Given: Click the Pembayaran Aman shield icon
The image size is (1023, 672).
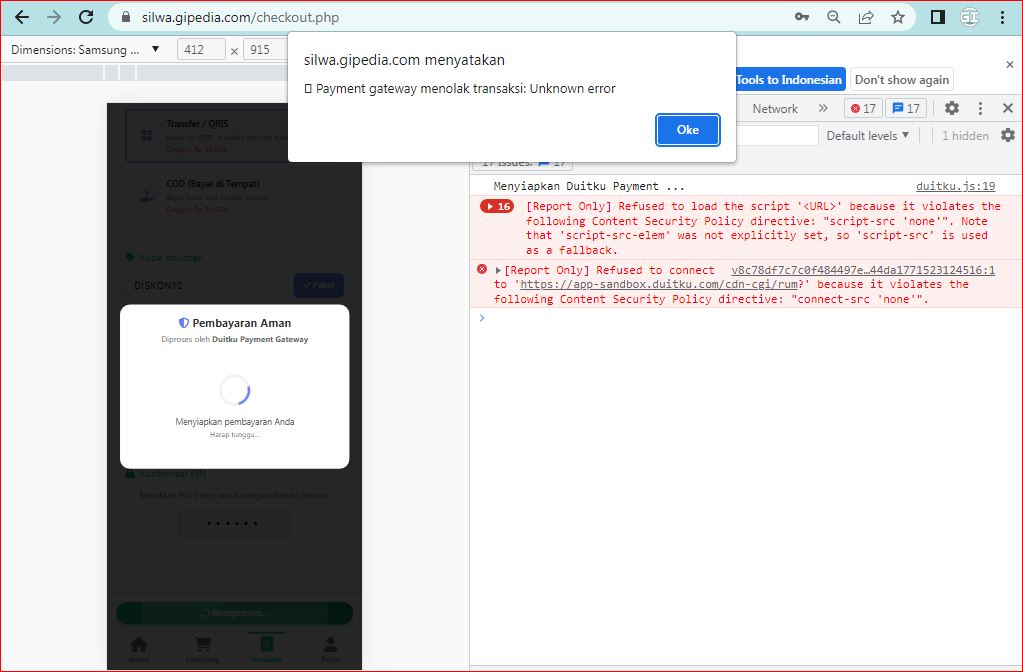Looking at the screenshot, I should click(x=184, y=323).
